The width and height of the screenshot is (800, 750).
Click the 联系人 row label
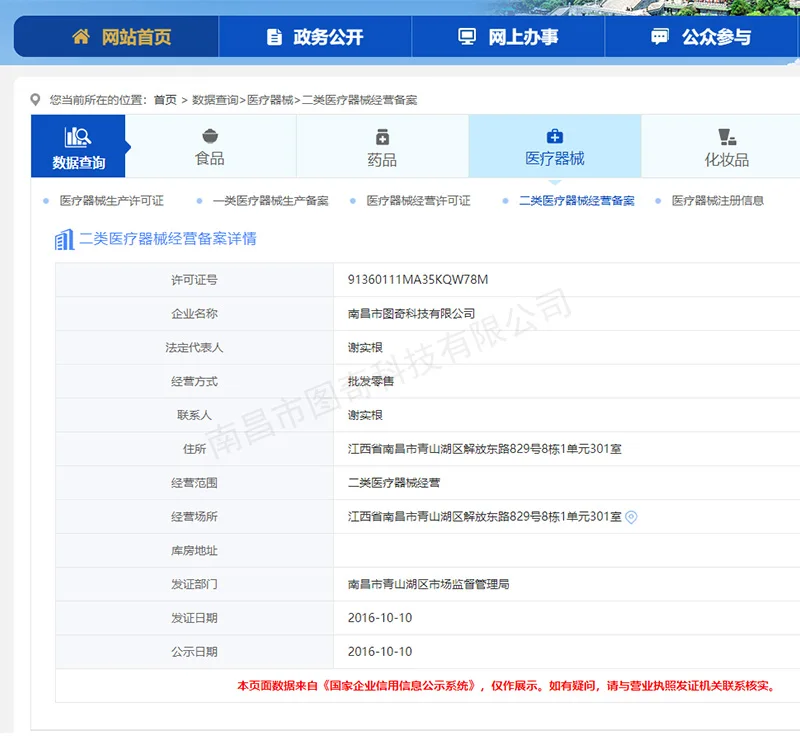point(194,415)
